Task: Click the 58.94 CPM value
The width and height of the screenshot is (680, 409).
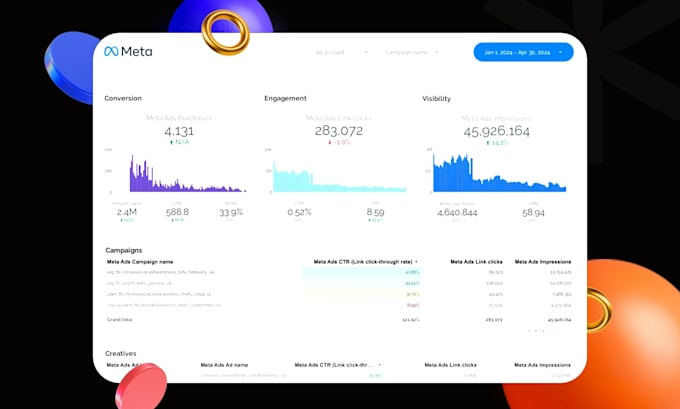Action: click(x=533, y=213)
